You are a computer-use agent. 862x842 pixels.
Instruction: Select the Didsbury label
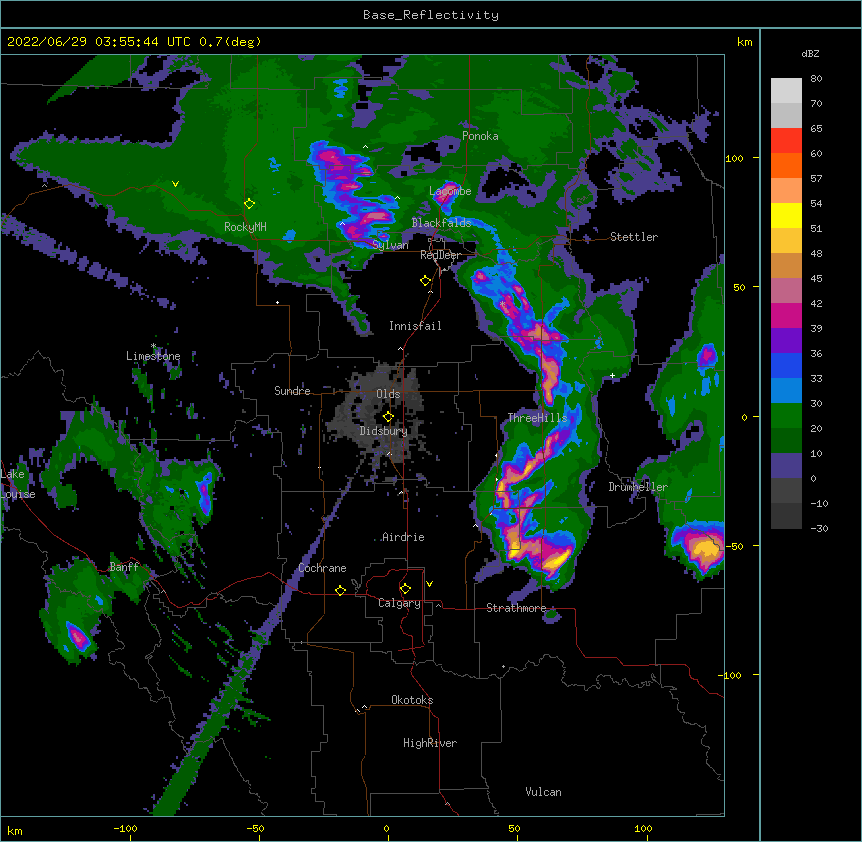pos(383,431)
